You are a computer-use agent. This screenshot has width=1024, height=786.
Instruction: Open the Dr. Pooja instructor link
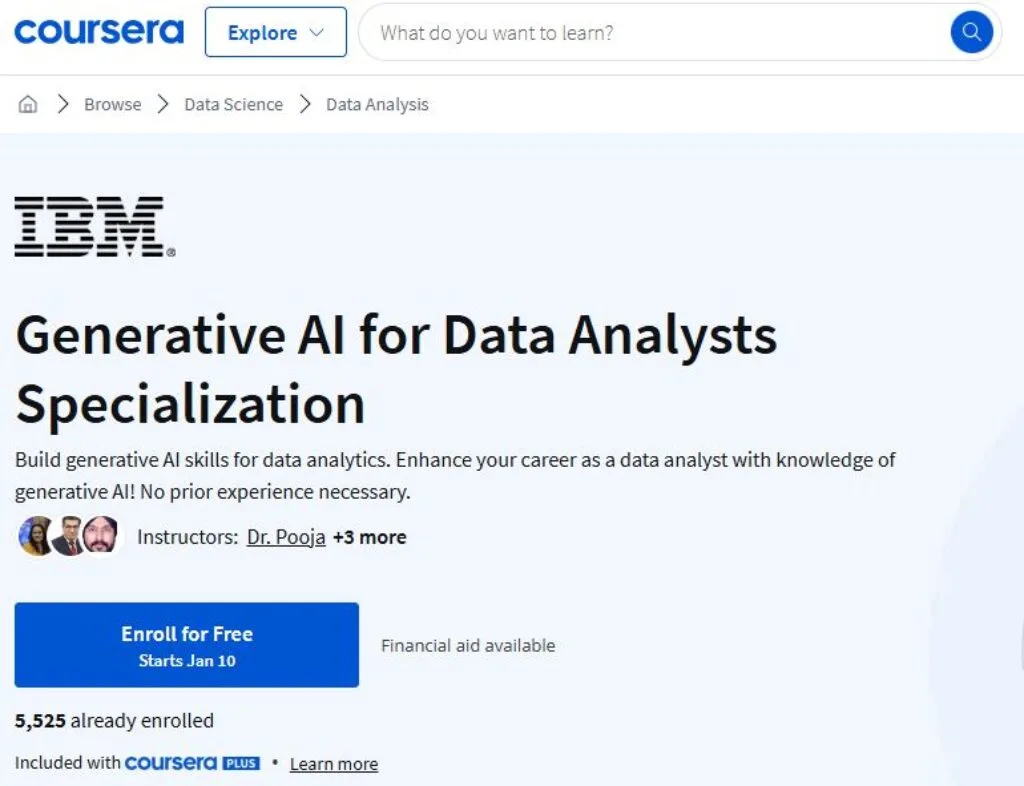point(286,537)
